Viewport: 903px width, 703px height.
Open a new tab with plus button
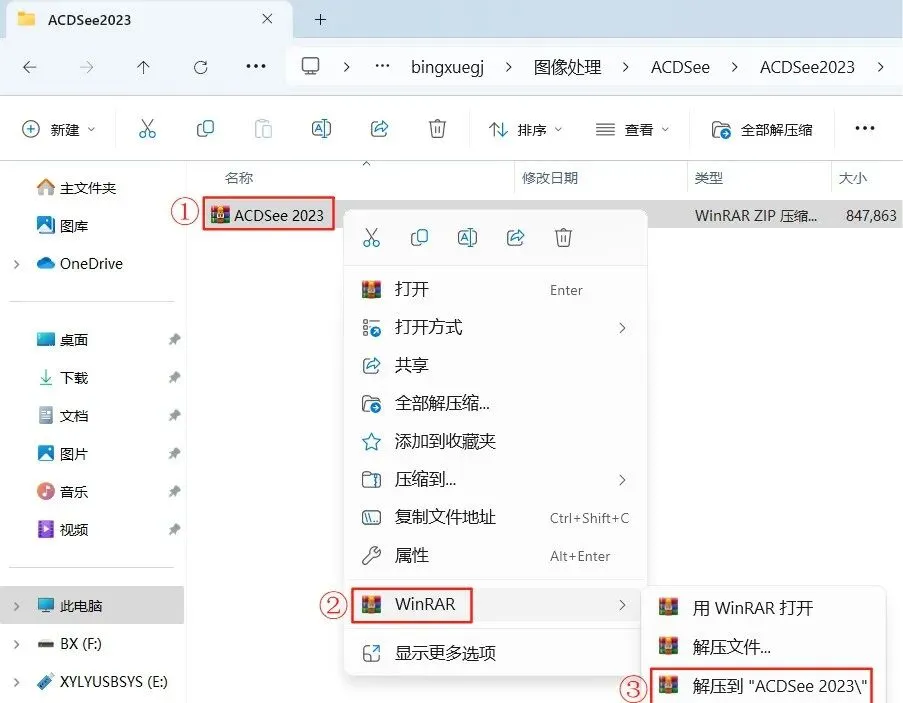(x=321, y=20)
